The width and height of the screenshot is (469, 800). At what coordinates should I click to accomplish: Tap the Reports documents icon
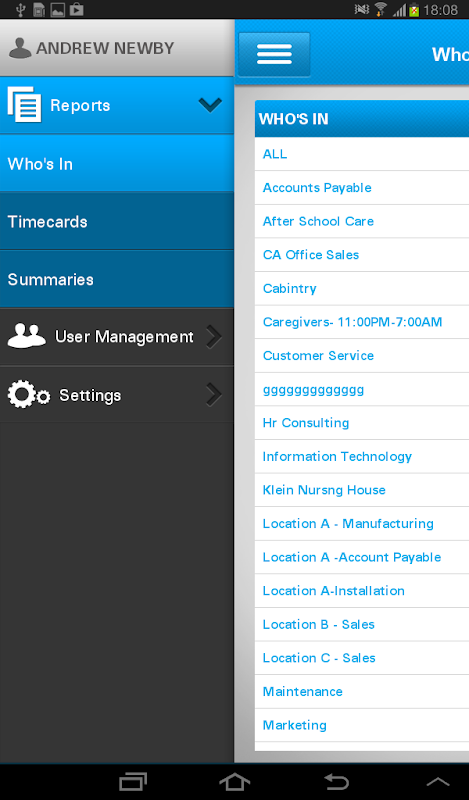point(24,105)
